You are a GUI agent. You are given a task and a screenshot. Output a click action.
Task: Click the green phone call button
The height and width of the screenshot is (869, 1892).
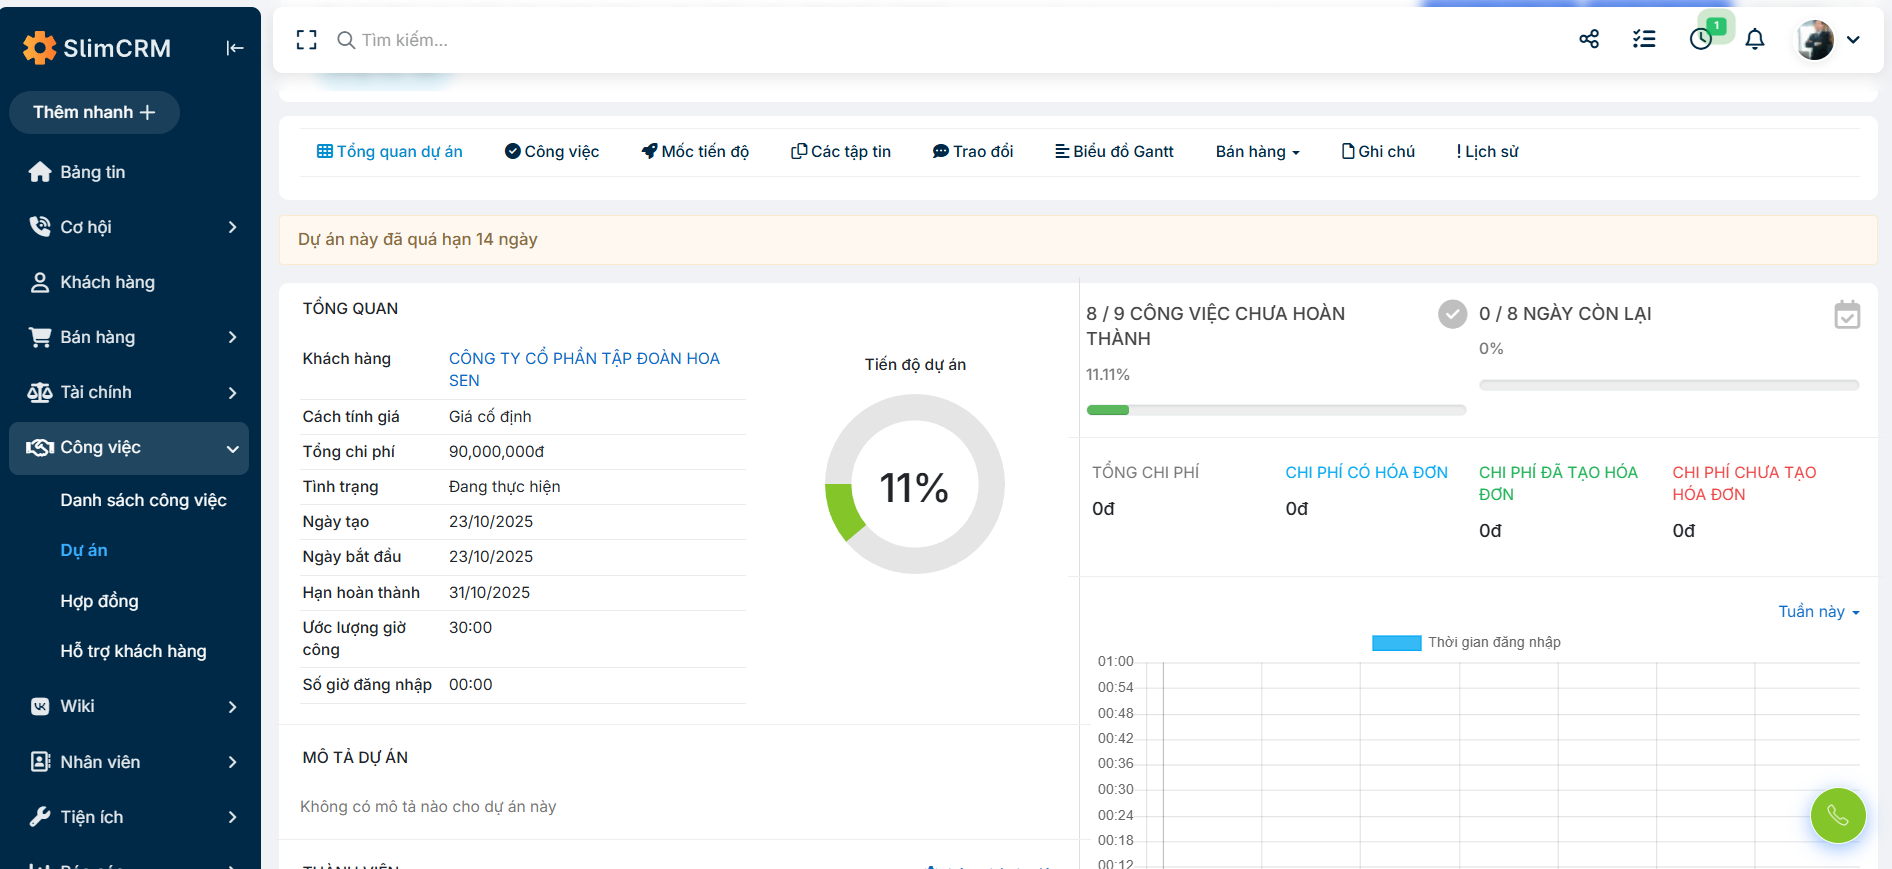[1837, 815]
